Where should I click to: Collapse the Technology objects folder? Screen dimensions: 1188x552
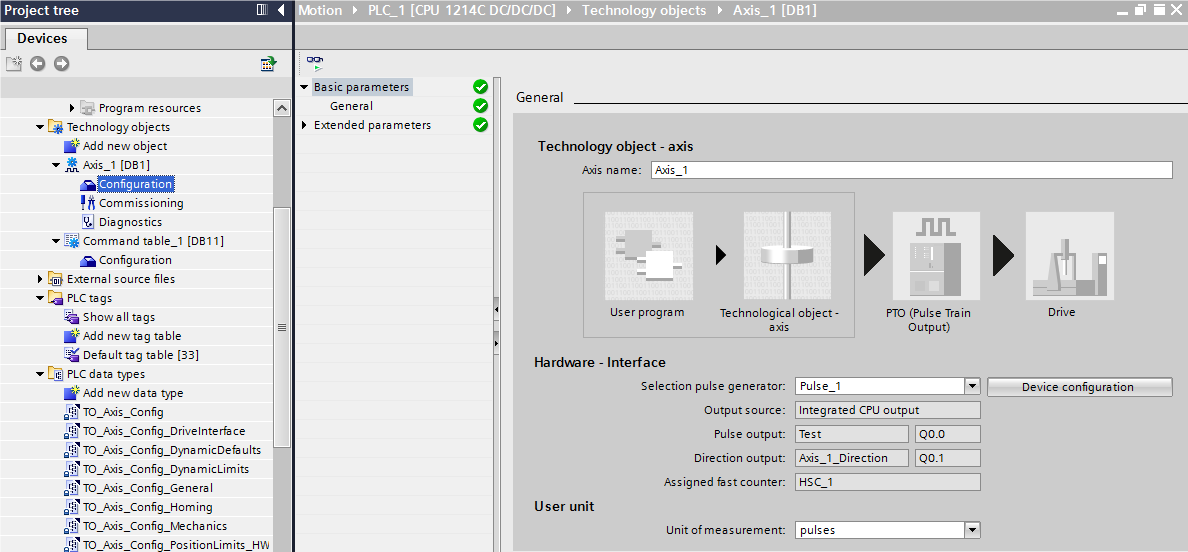tap(40, 127)
